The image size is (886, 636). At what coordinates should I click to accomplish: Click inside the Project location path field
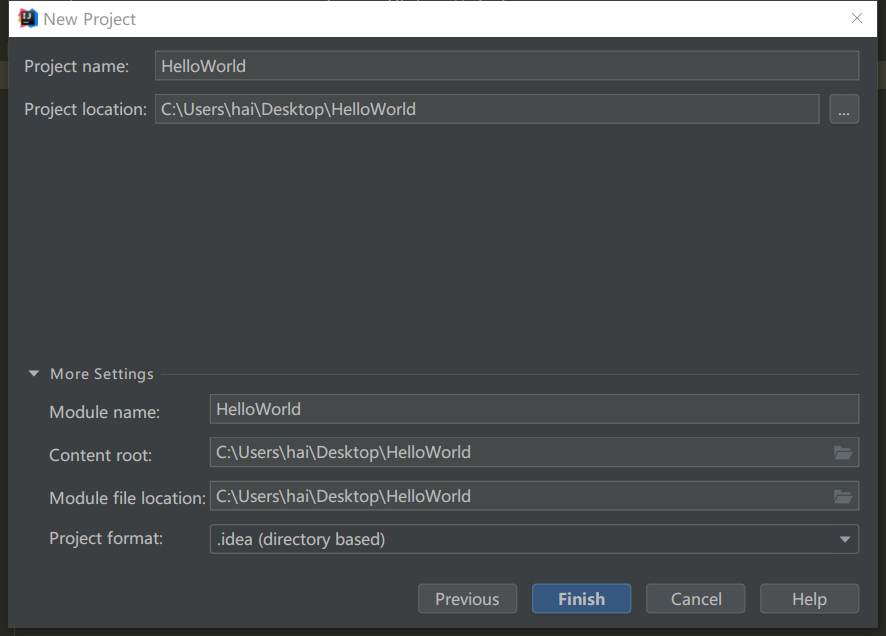tap(486, 110)
